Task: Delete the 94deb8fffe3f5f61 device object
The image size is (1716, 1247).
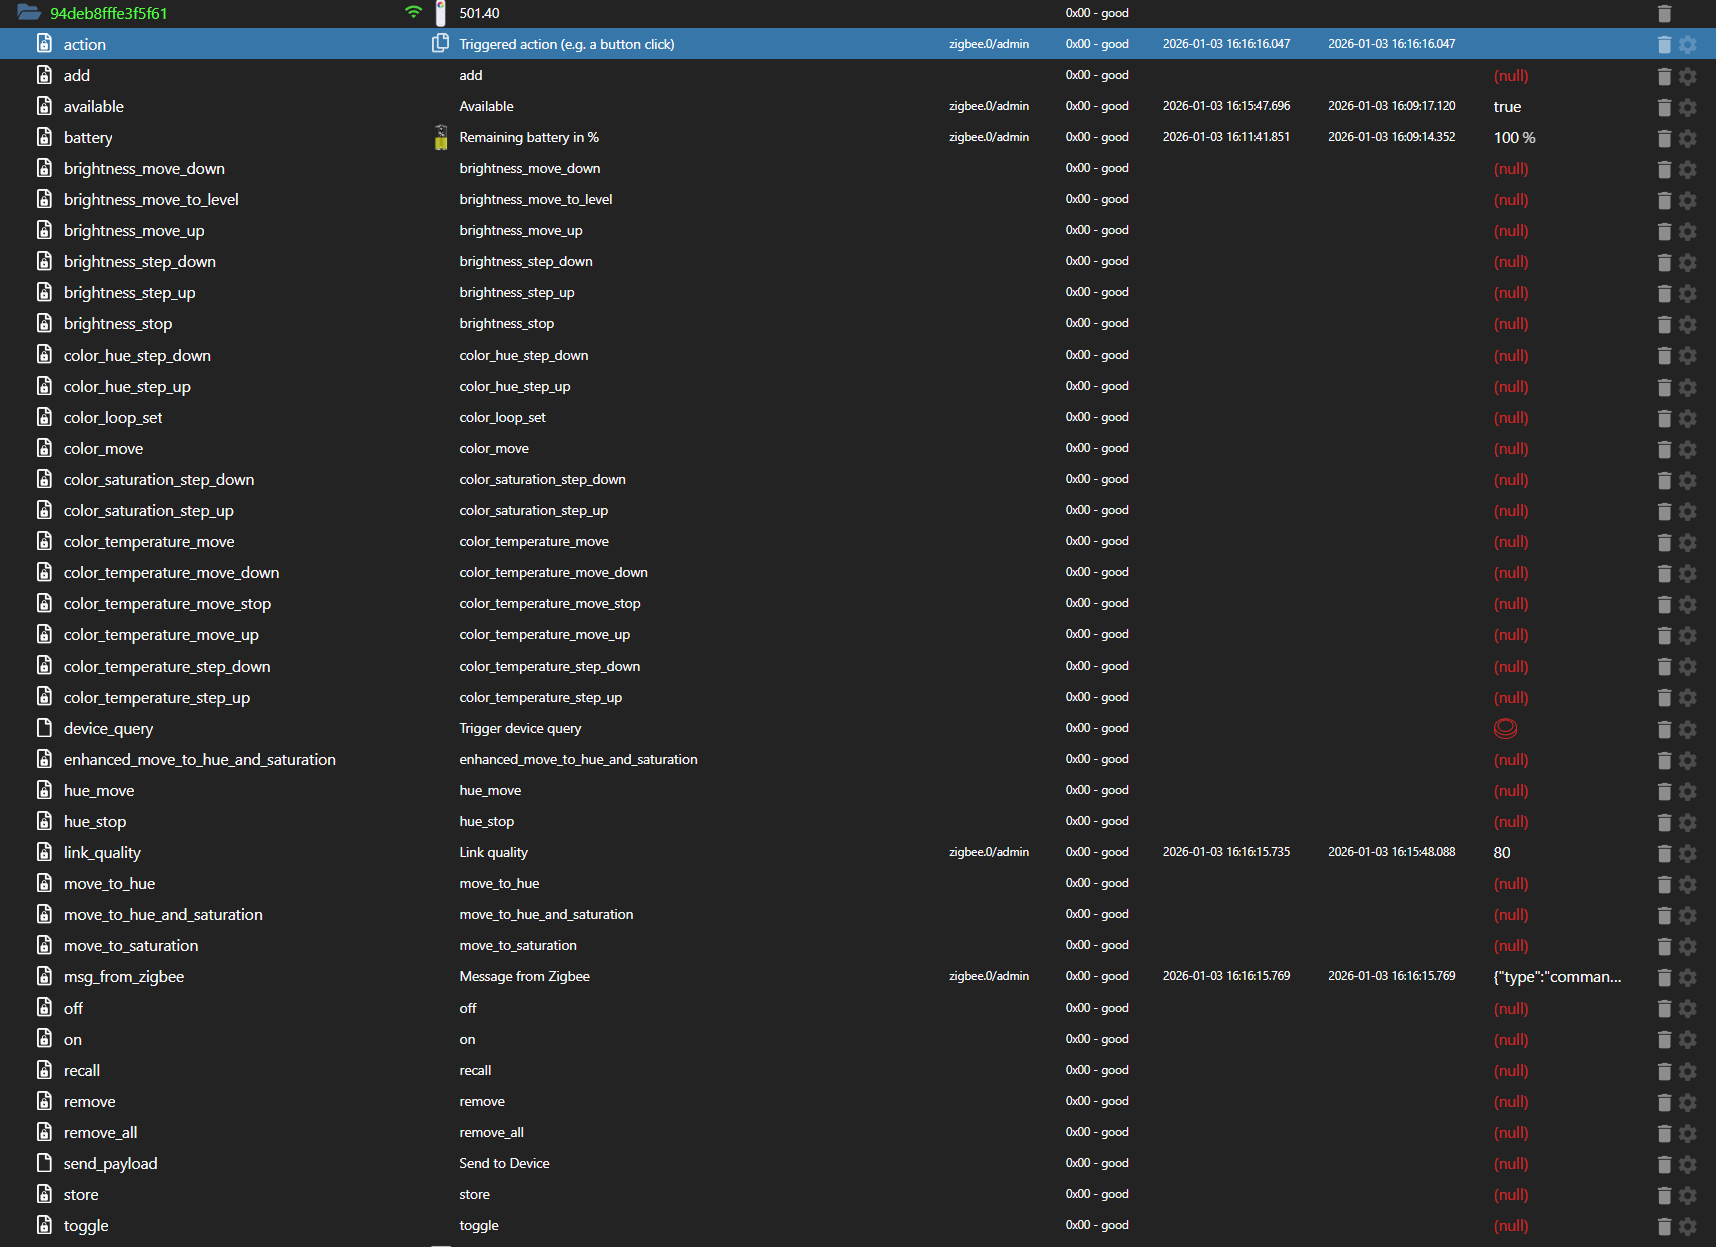Action: [1664, 13]
